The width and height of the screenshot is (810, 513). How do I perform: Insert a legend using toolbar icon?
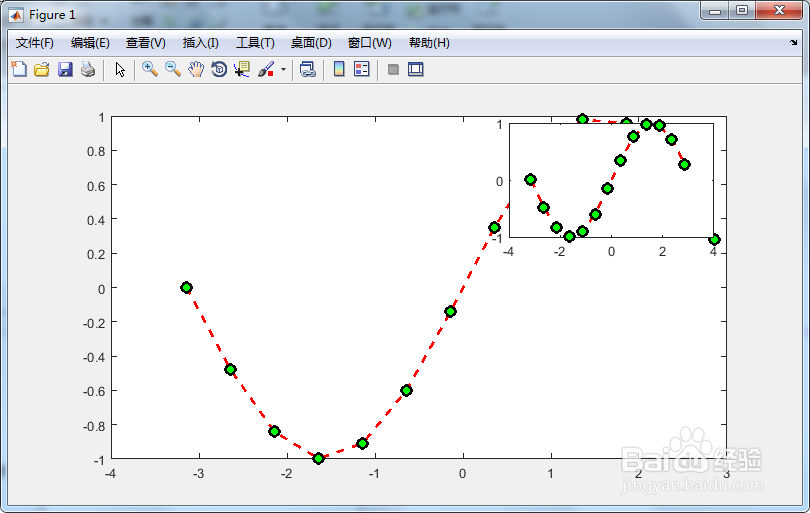point(362,69)
